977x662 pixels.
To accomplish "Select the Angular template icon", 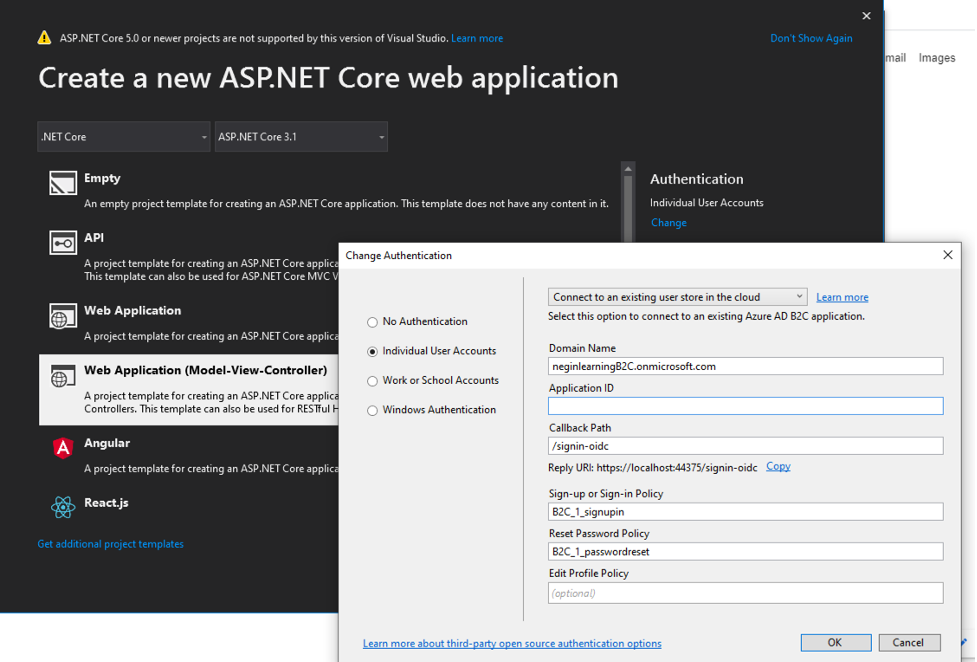I will [x=63, y=448].
